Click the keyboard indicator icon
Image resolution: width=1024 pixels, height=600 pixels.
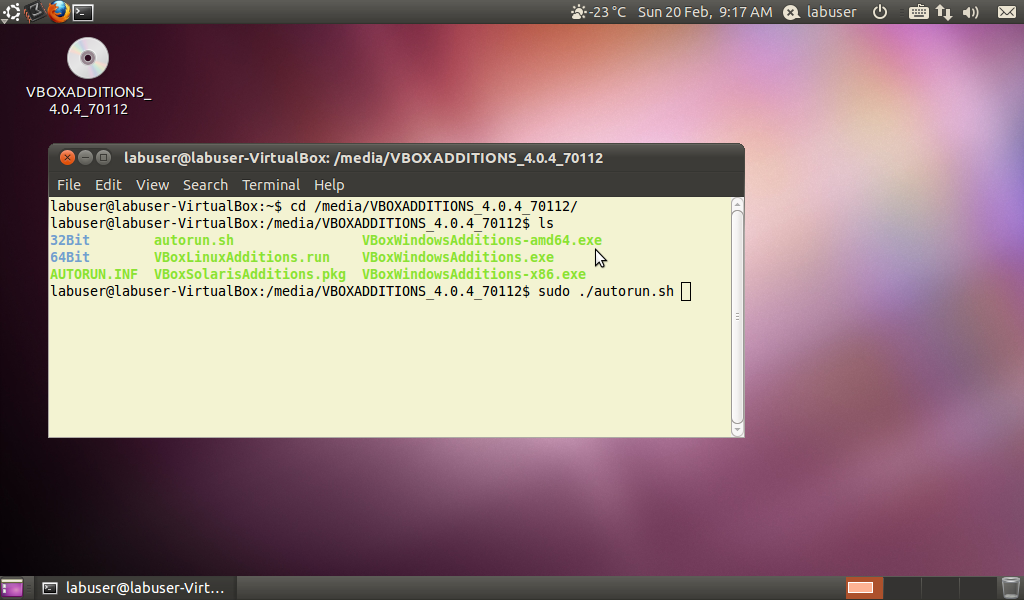tap(918, 12)
